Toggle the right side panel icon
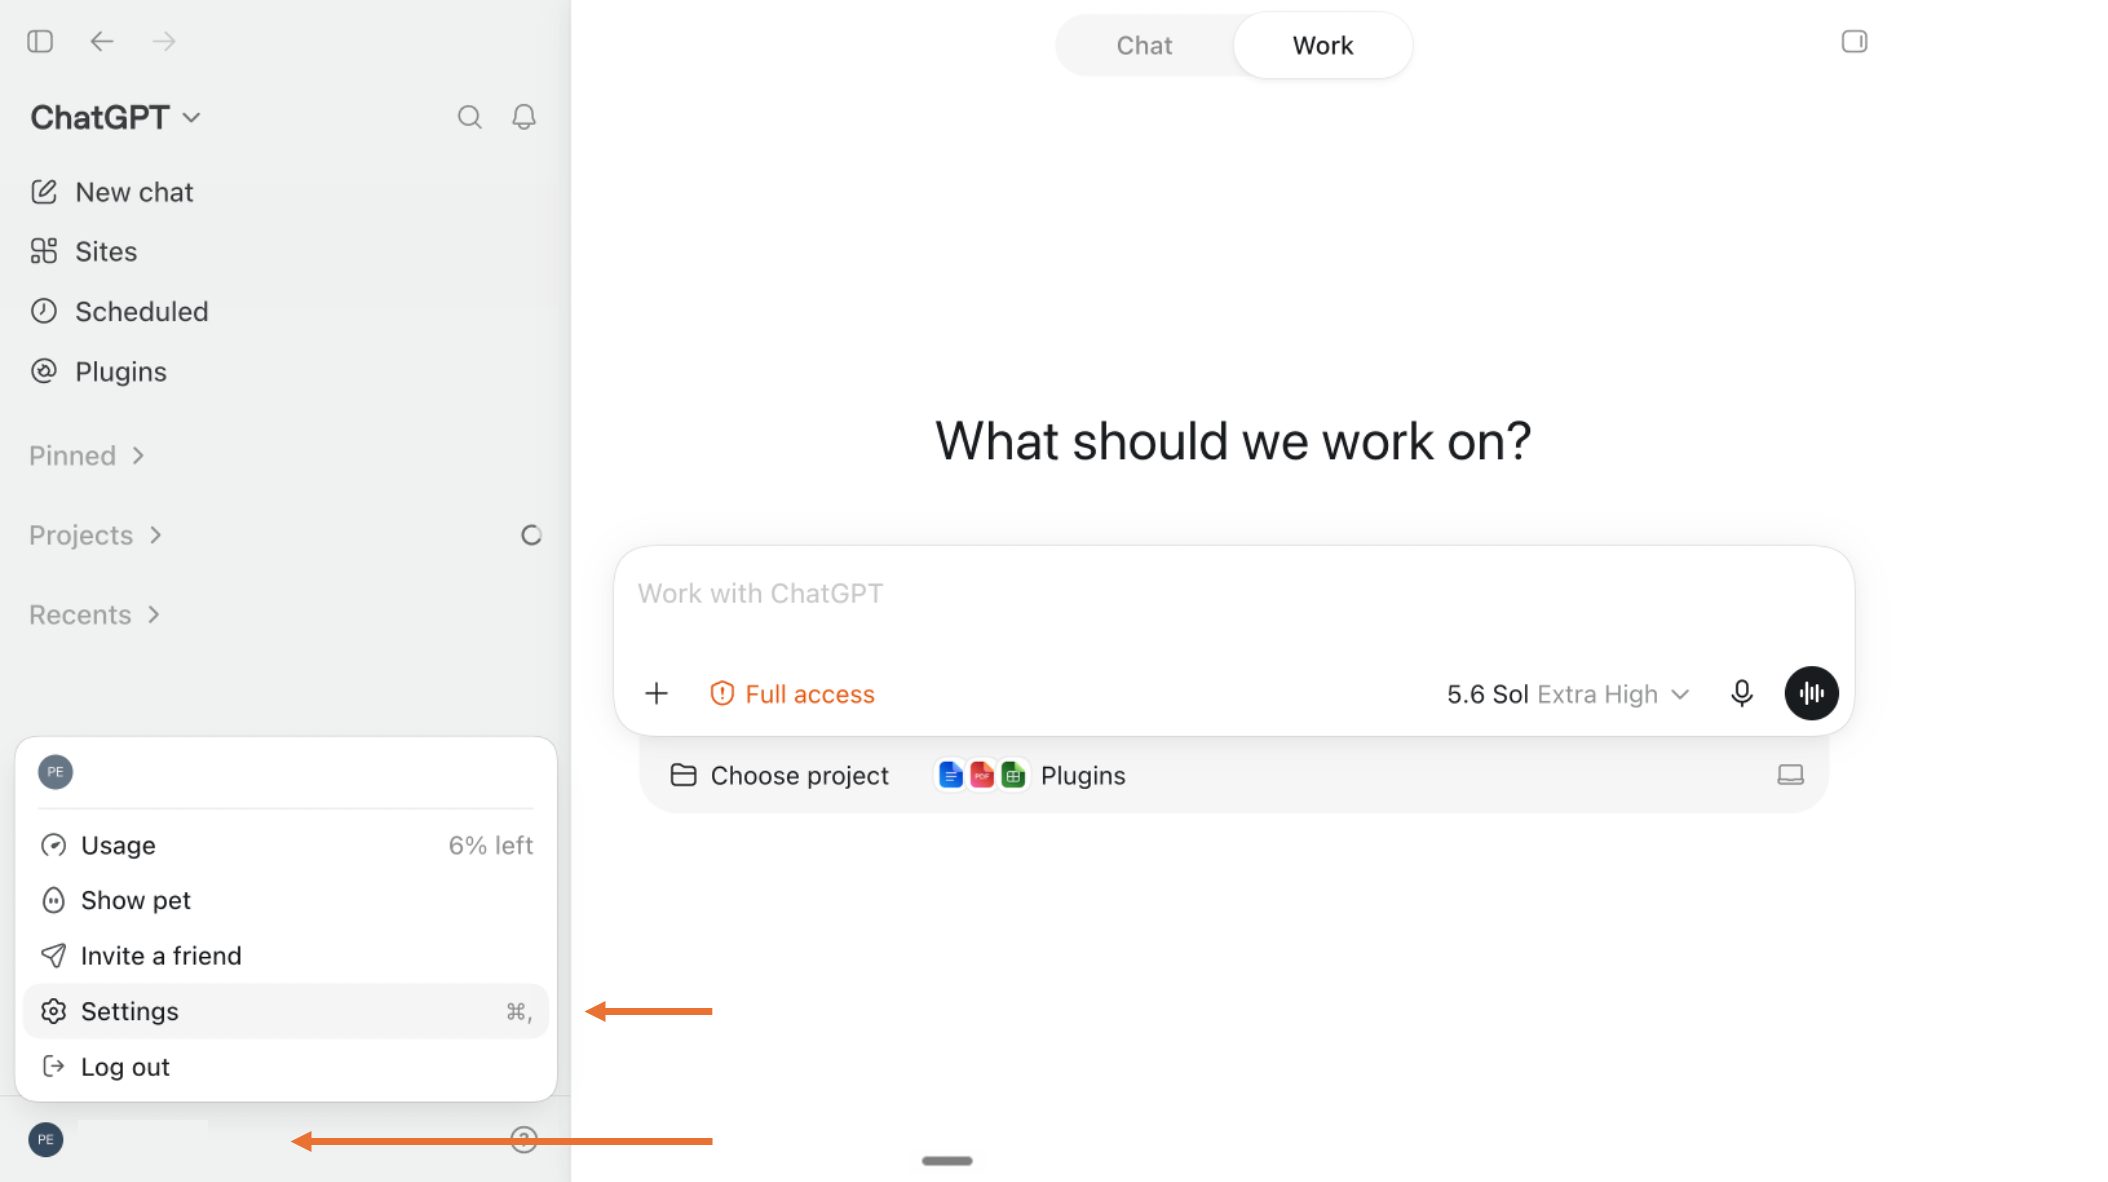The width and height of the screenshot is (2108, 1182). 1854,41
